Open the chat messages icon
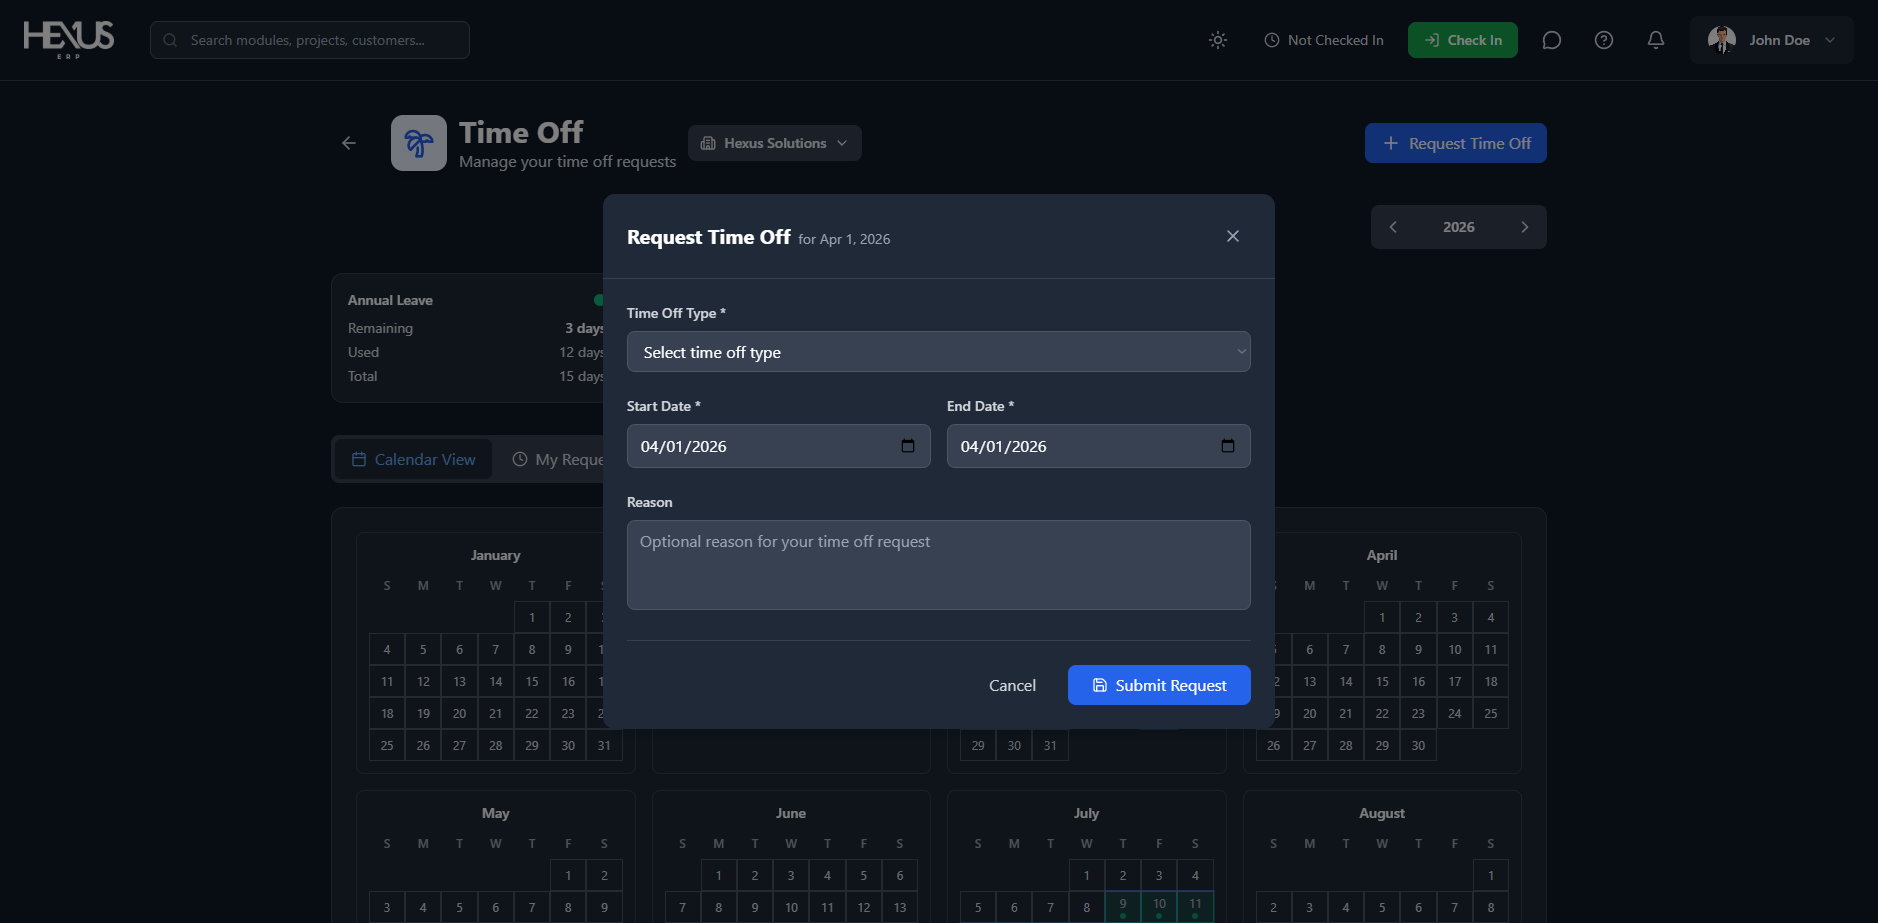This screenshot has height=923, width=1878. pyautogui.click(x=1552, y=40)
